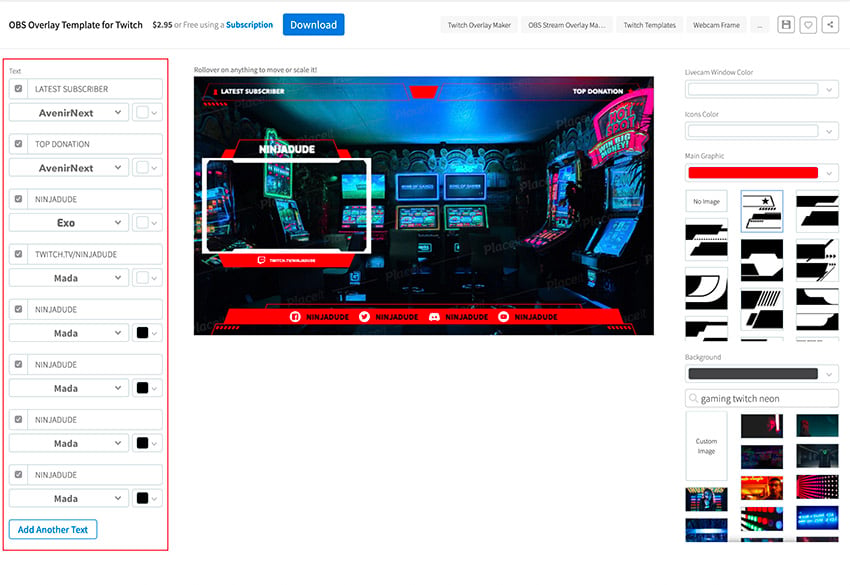The width and height of the screenshot is (850, 585).
Task: Toggle the NINJADUDE checkbox directly above Add Another Text
Action: click(18, 474)
